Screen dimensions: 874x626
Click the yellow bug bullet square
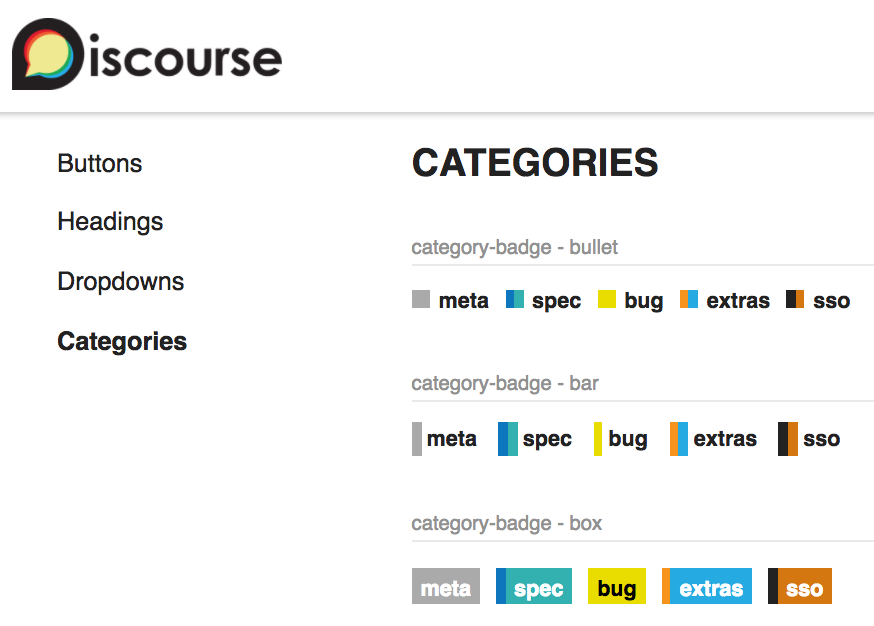coord(607,299)
